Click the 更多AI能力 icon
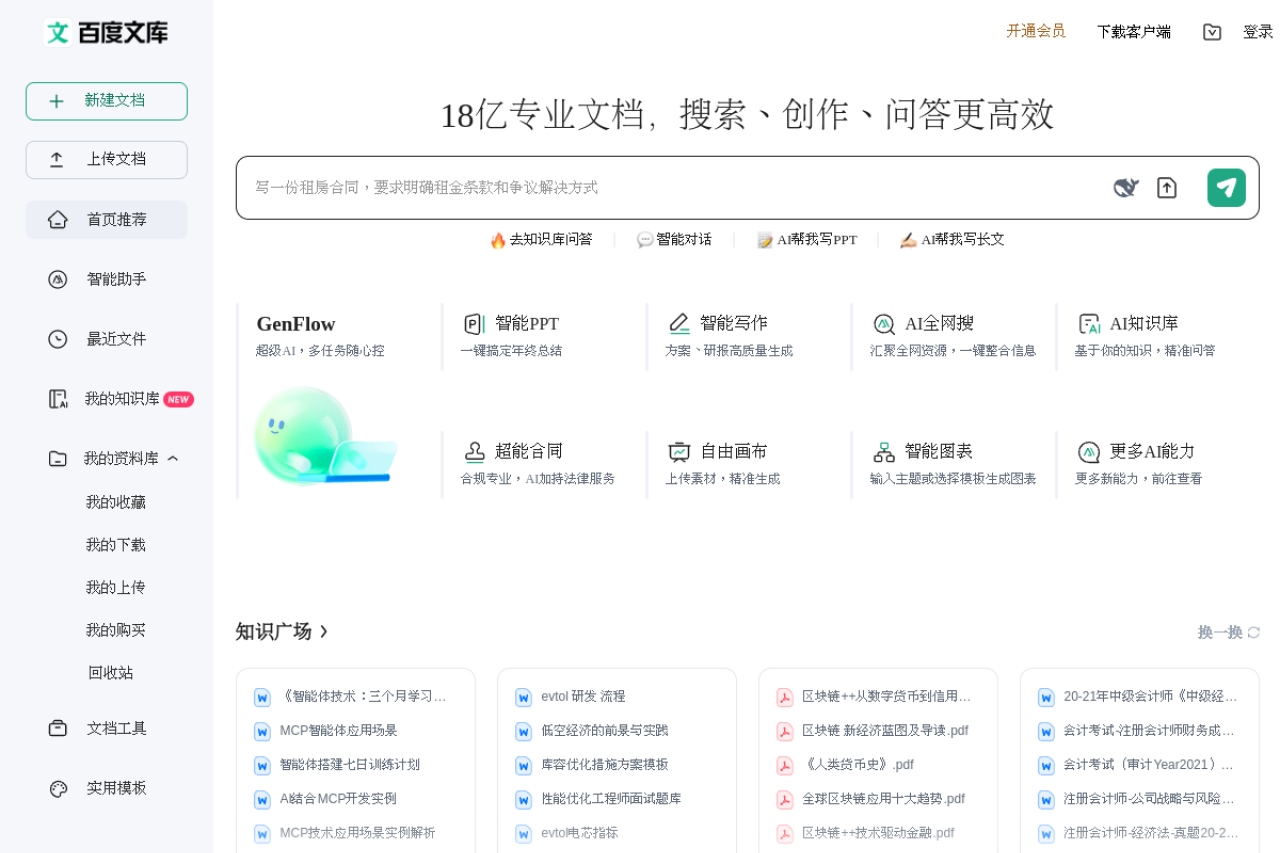 (x=1089, y=452)
